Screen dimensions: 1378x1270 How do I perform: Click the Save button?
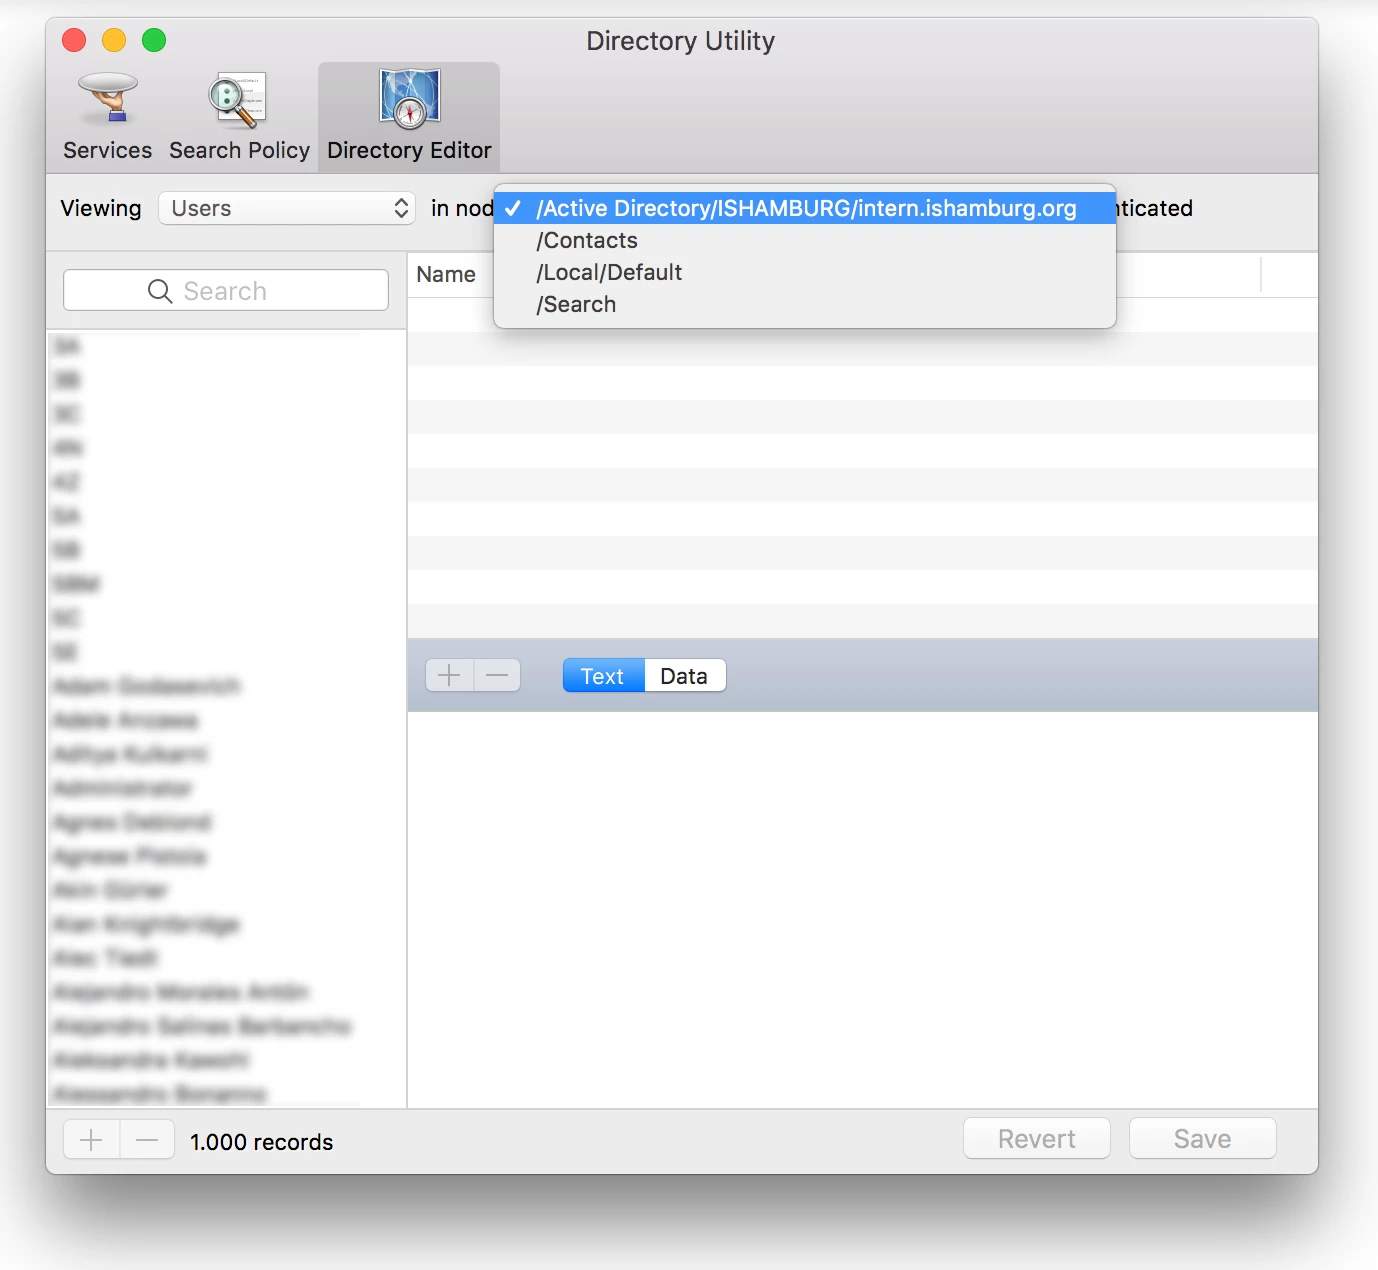(1203, 1139)
